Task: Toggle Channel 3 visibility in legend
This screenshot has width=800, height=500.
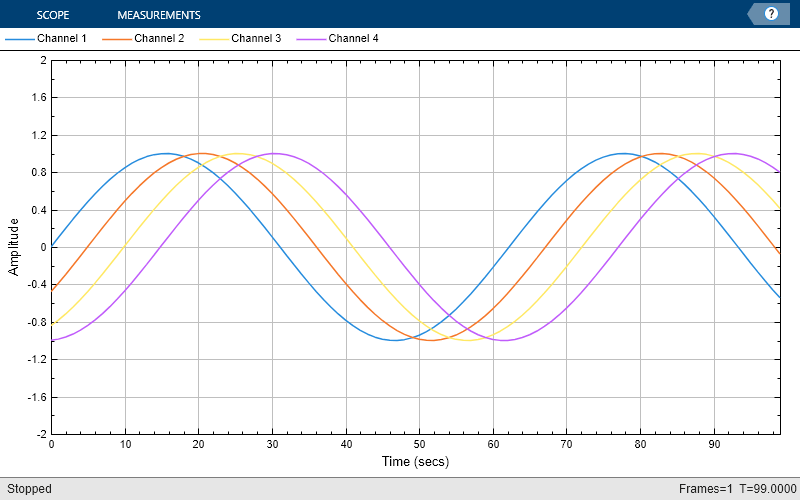Action: click(256, 38)
